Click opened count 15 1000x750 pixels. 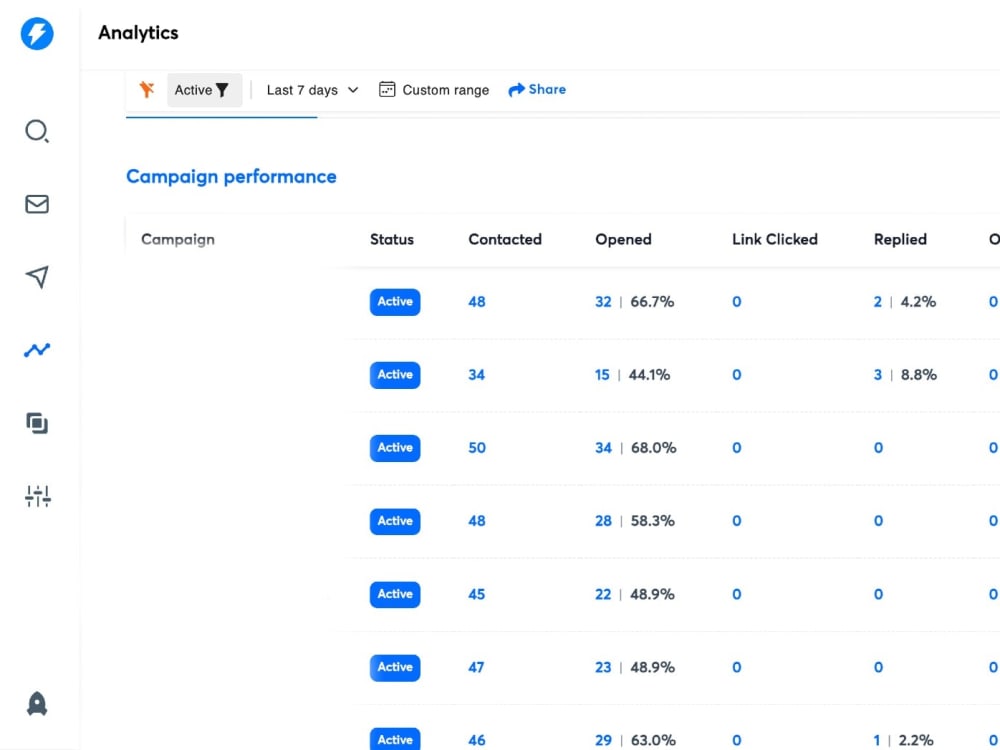tap(602, 375)
